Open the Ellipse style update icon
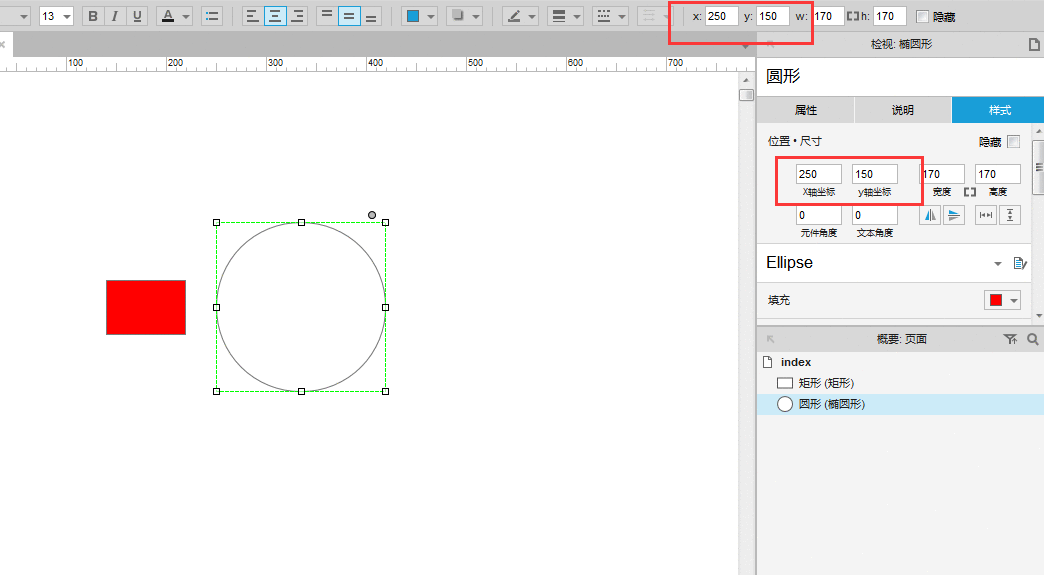This screenshot has width=1044, height=575. pos(1019,264)
